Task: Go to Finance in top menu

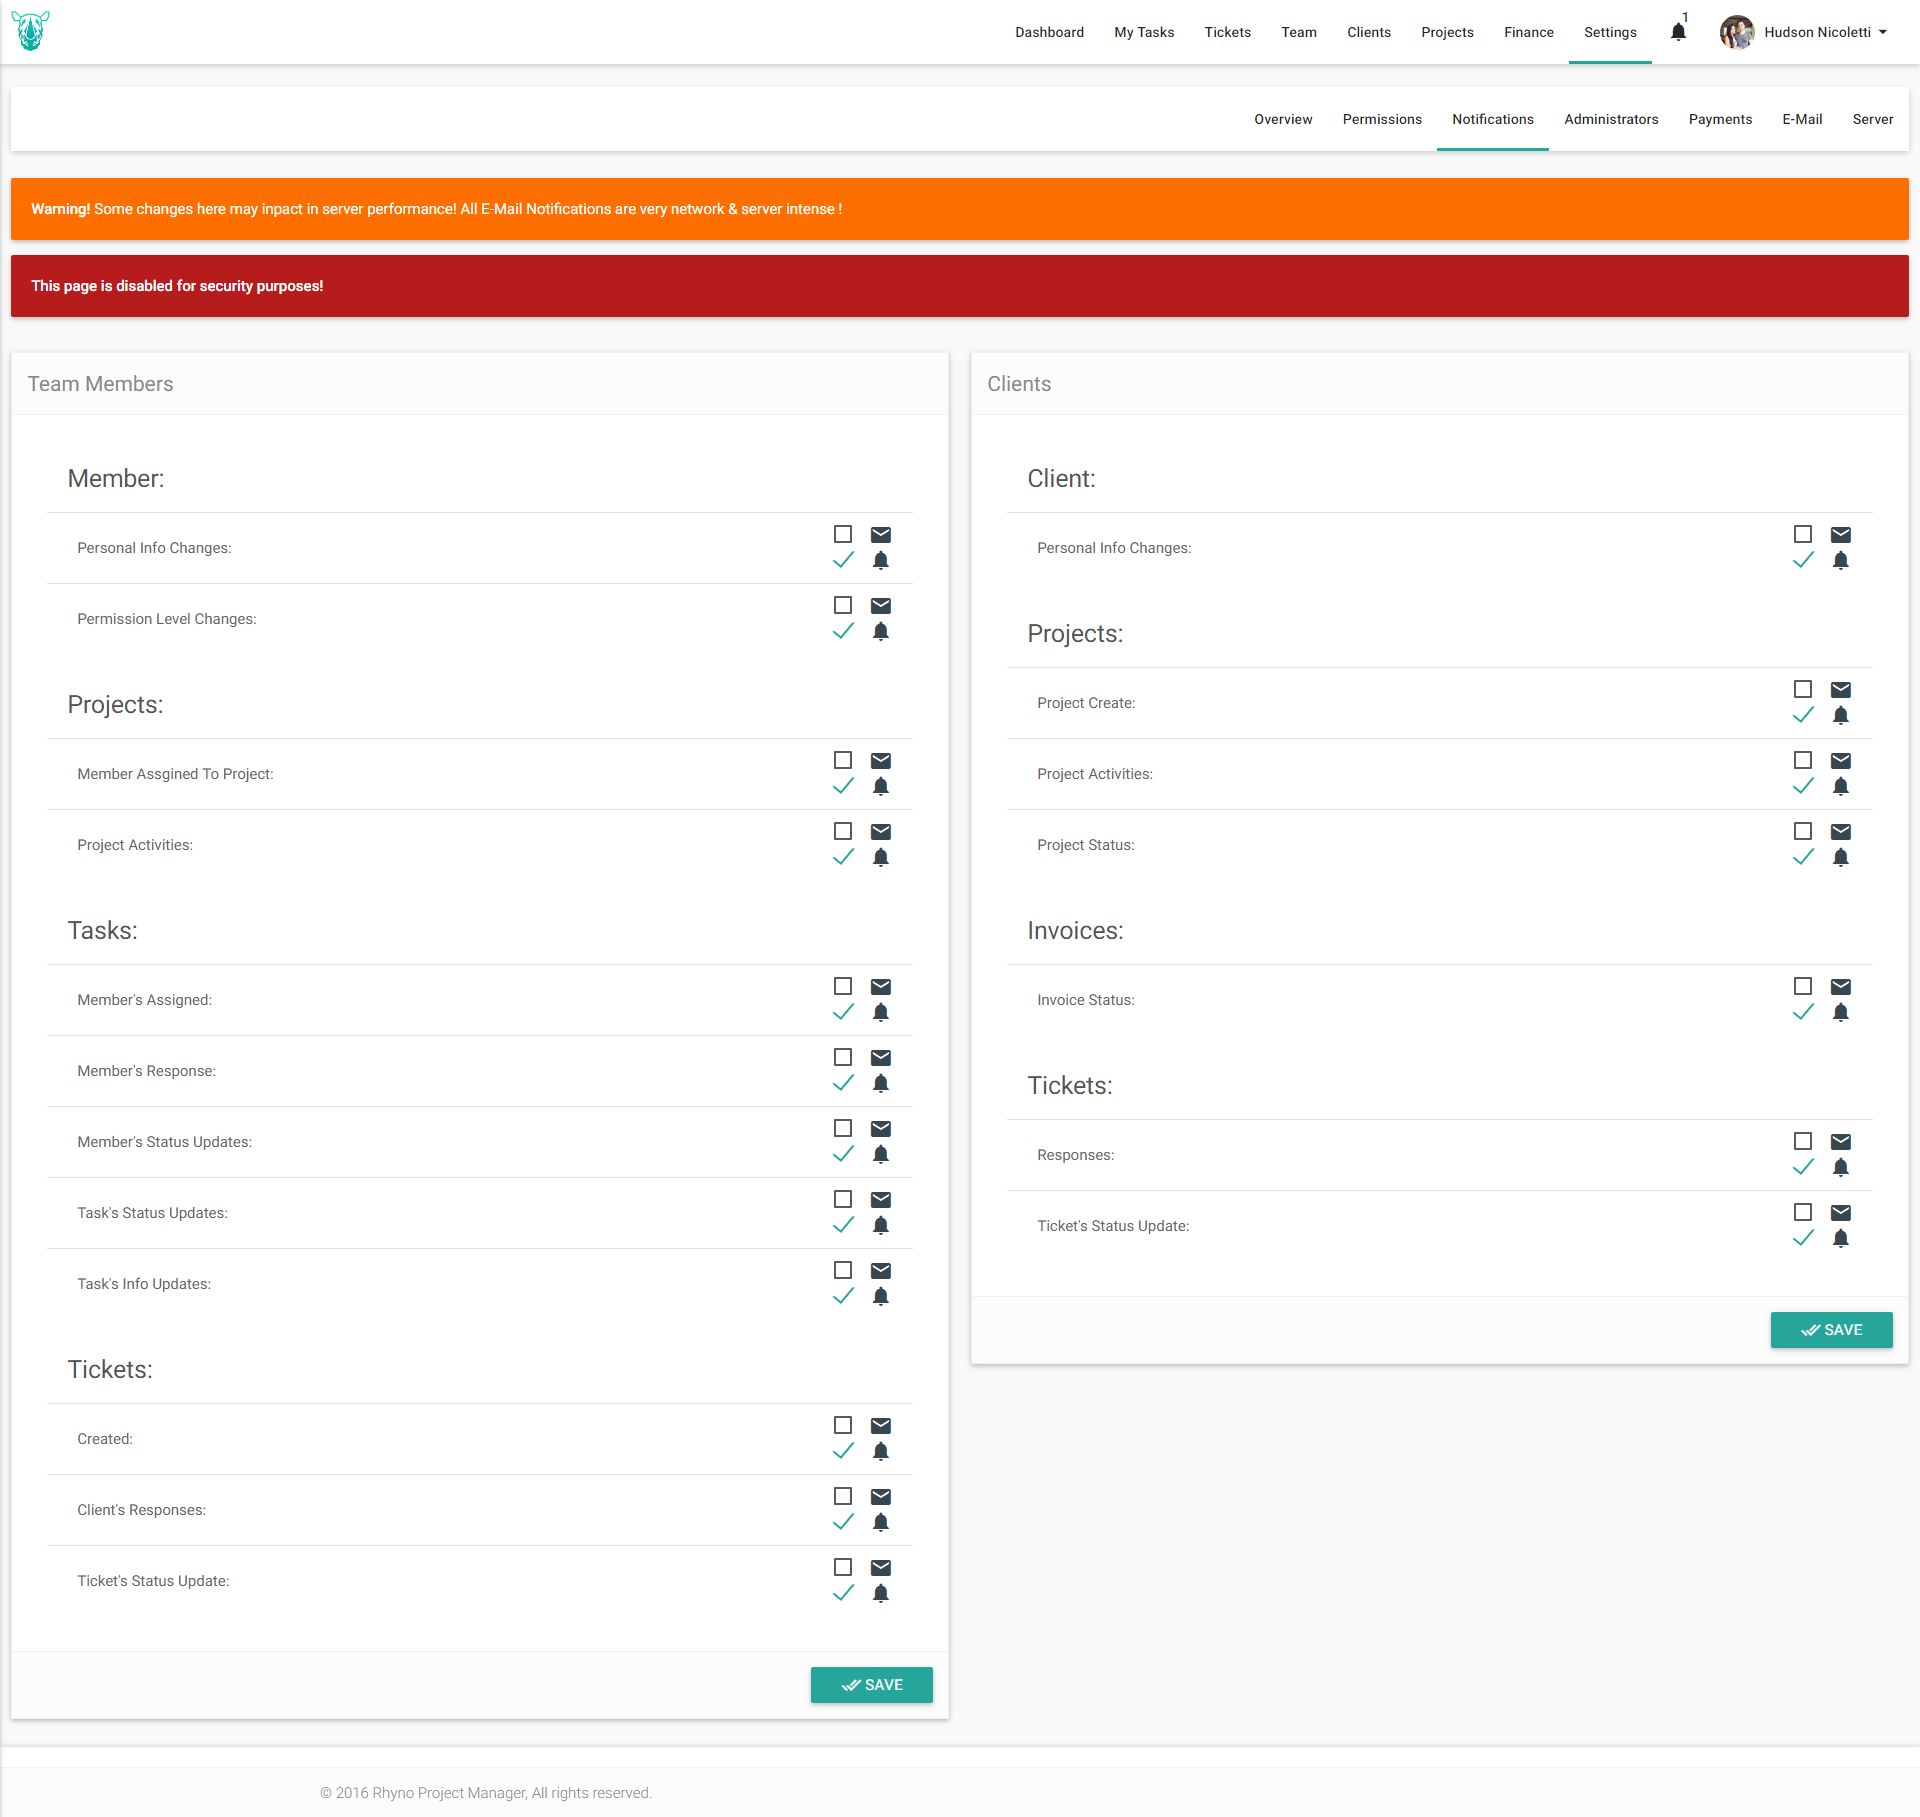Action: [1528, 32]
